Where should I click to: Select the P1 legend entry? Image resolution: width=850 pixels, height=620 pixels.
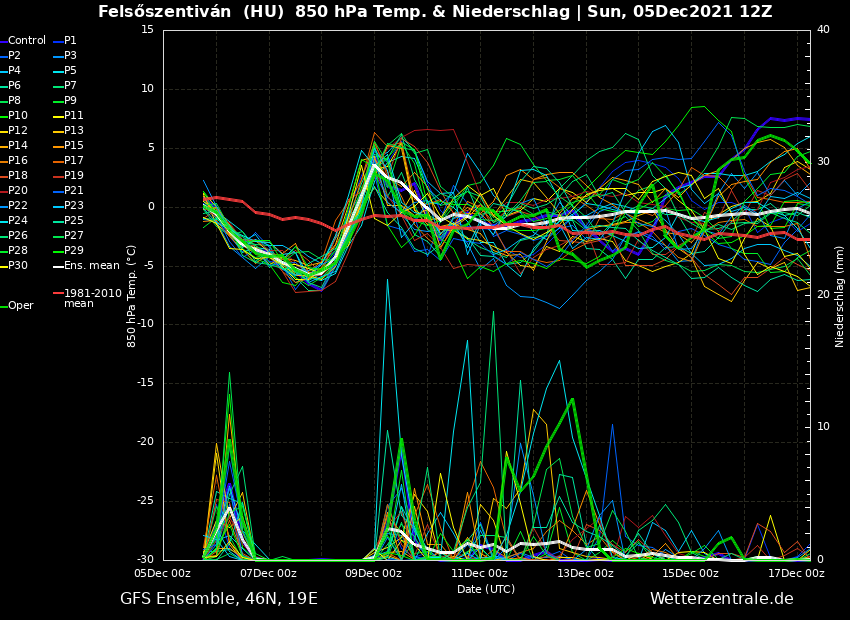tap(70, 41)
